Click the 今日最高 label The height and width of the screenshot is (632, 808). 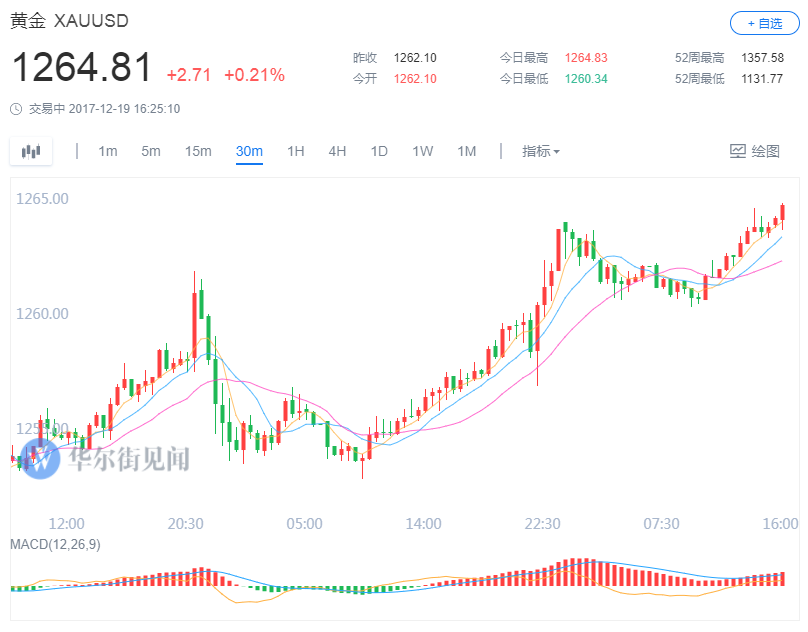524,58
